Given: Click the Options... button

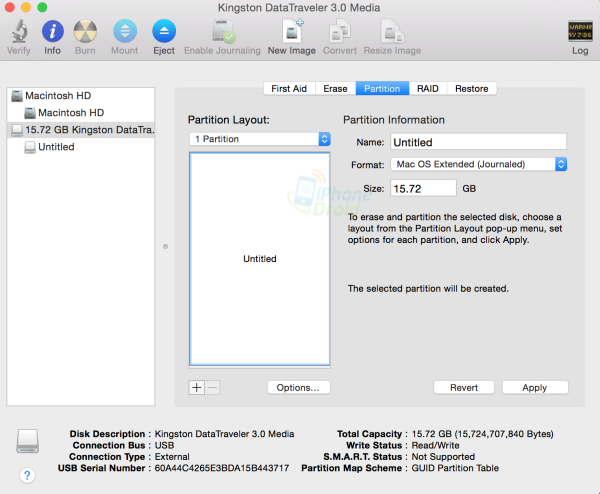Looking at the screenshot, I should pyautogui.click(x=298, y=388).
